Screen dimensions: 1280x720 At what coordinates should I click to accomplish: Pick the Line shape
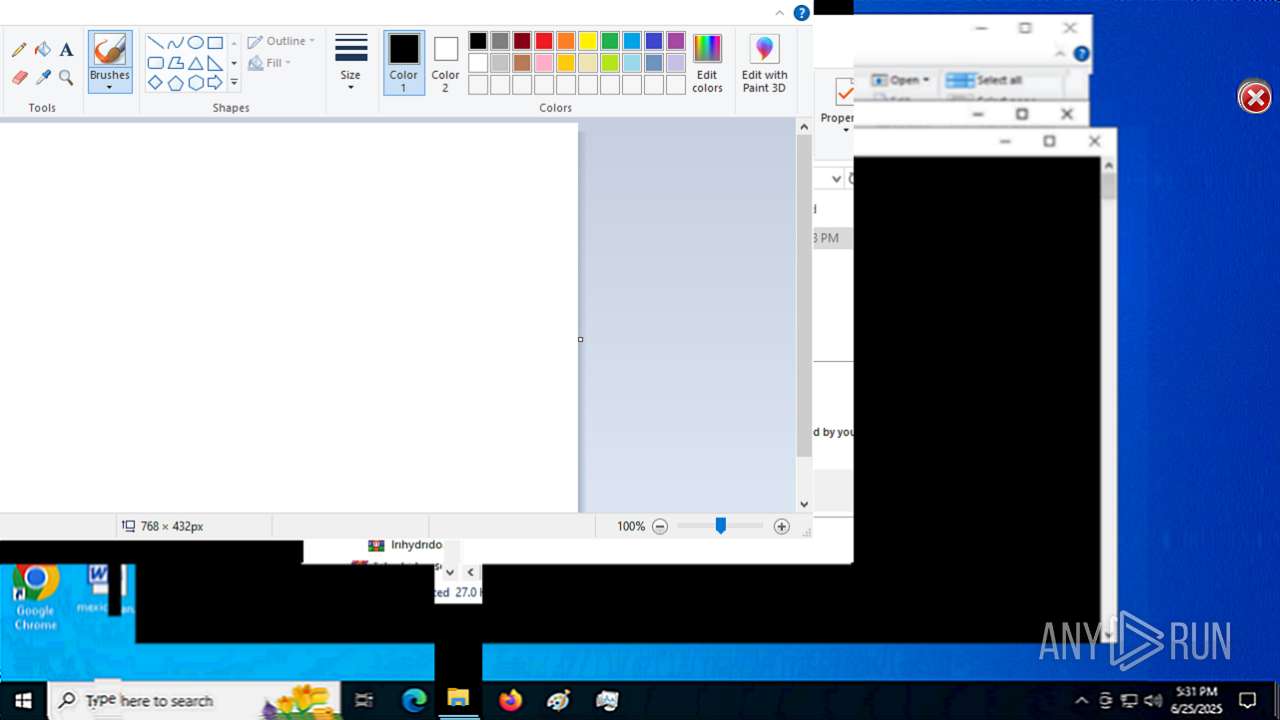coord(156,43)
